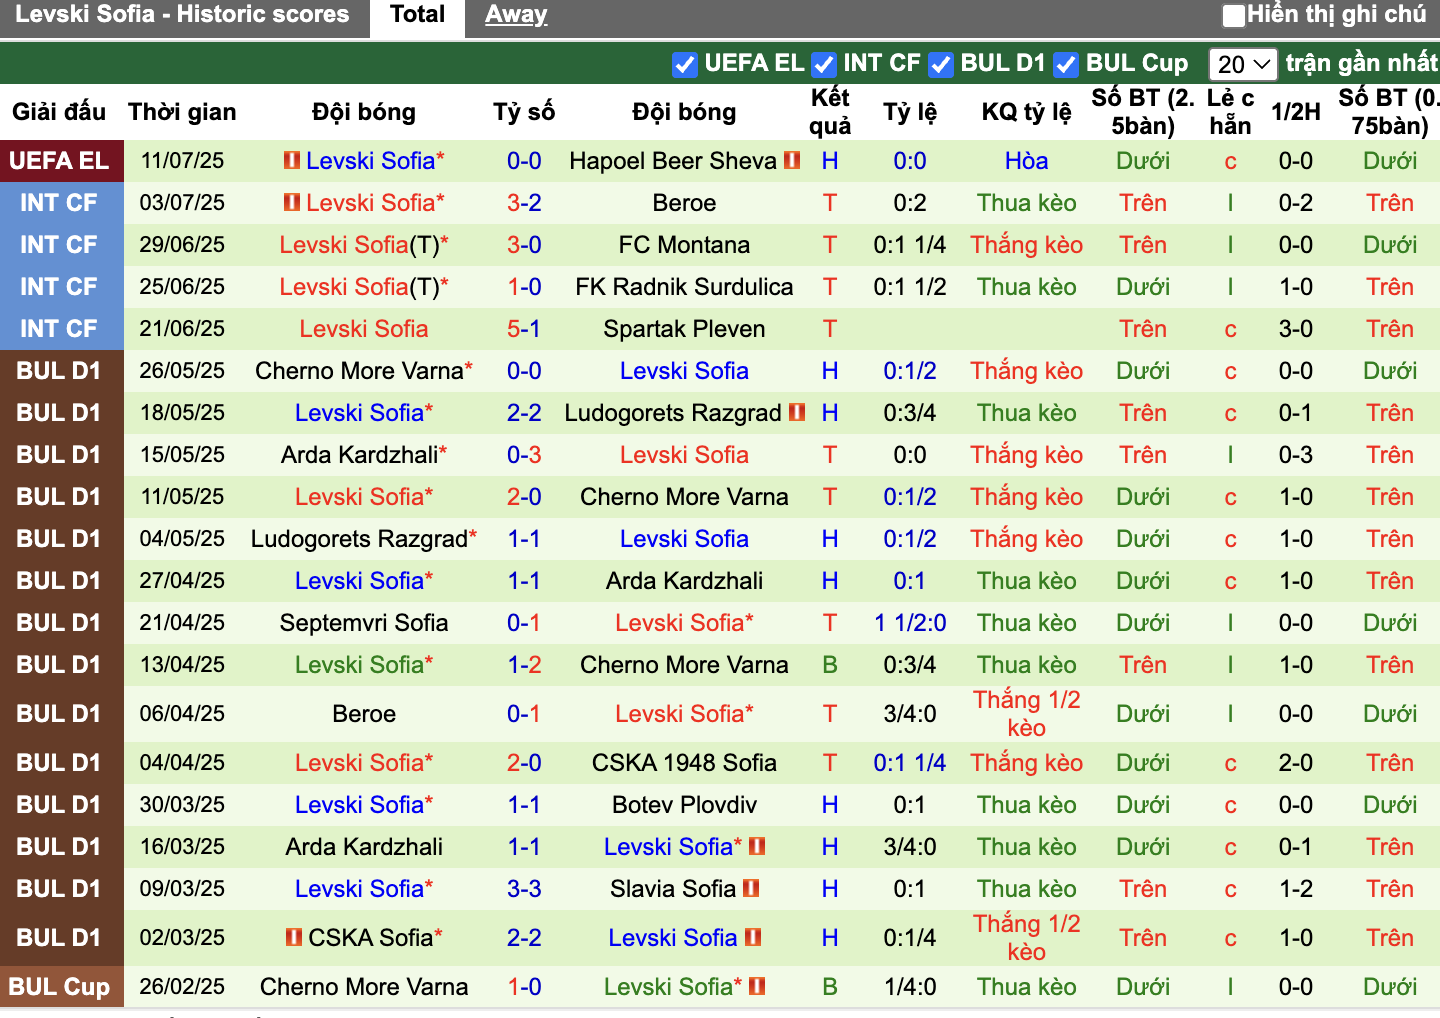Open Spartak Pleven team link
The image size is (1440, 1018).
point(684,329)
